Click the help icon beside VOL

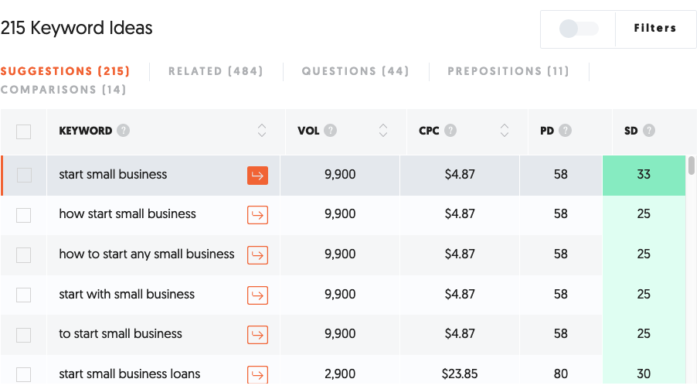tap(330, 130)
